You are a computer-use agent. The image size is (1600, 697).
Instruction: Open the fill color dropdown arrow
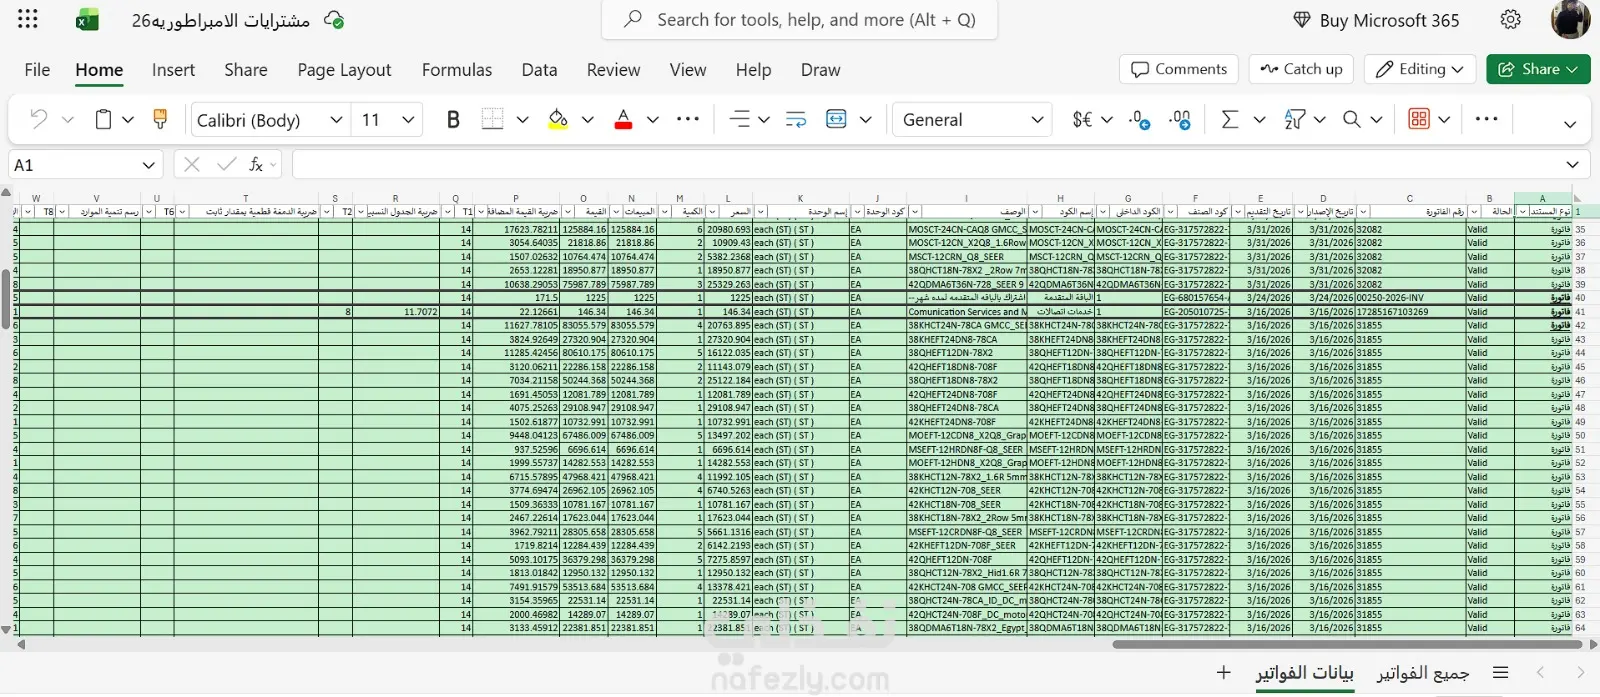[x=587, y=120]
